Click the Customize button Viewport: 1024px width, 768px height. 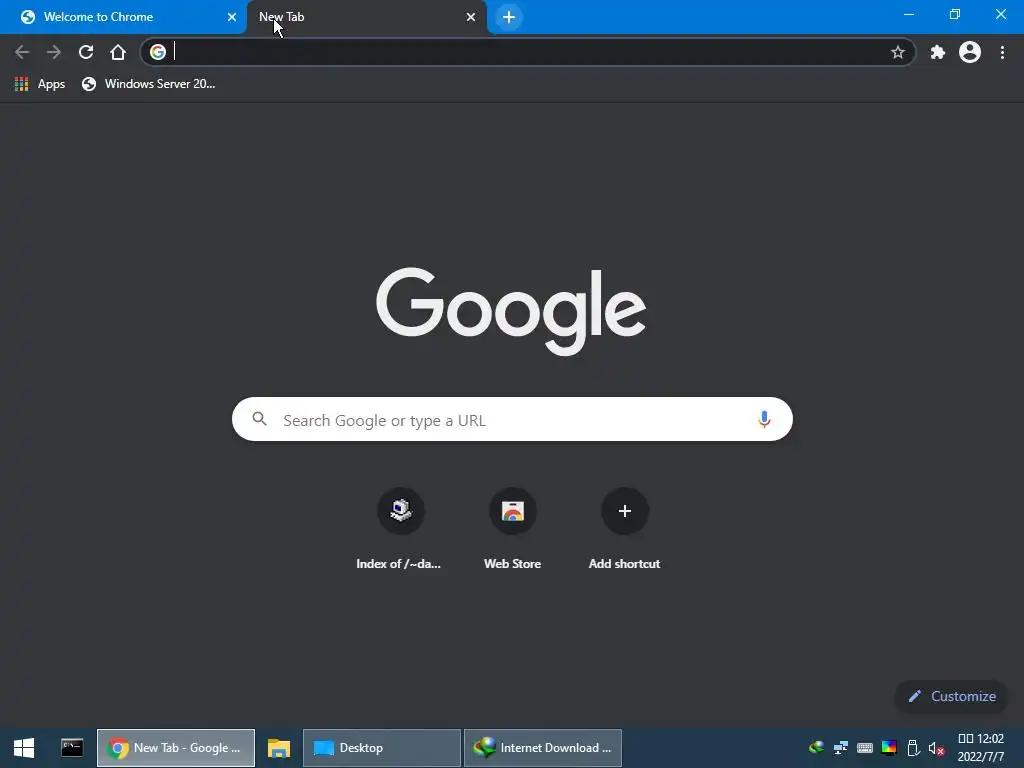(952, 696)
